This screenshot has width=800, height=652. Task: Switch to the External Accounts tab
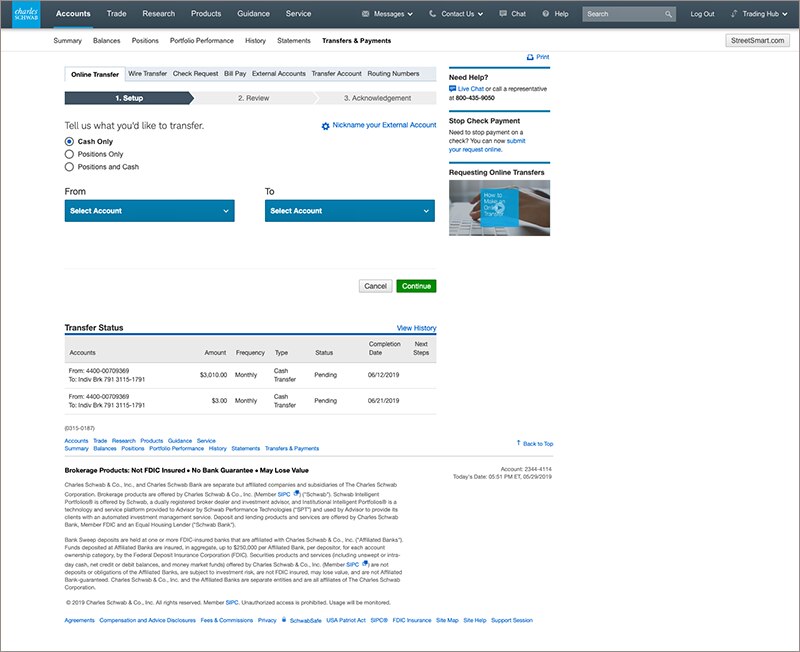[279, 73]
